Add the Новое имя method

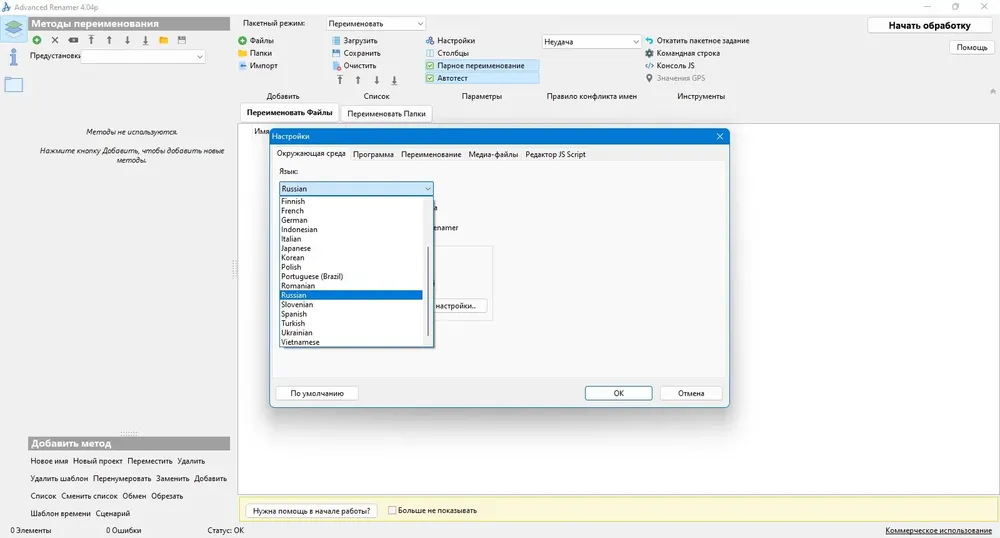click(x=49, y=461)
